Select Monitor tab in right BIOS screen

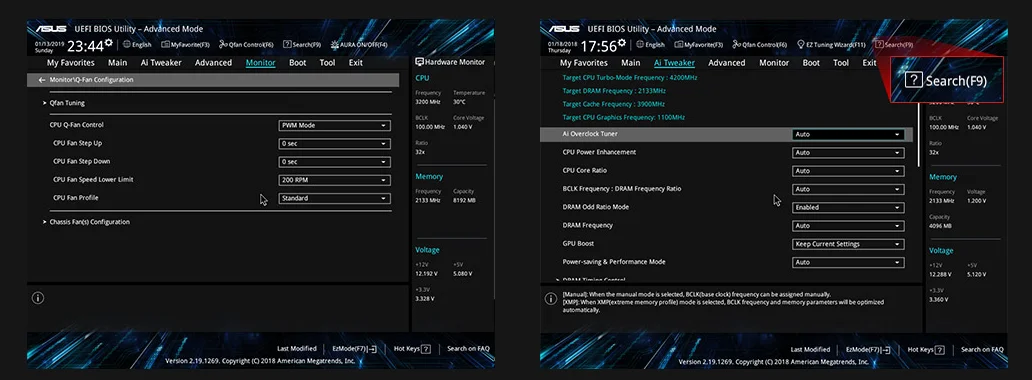click(x=774, y=63)
